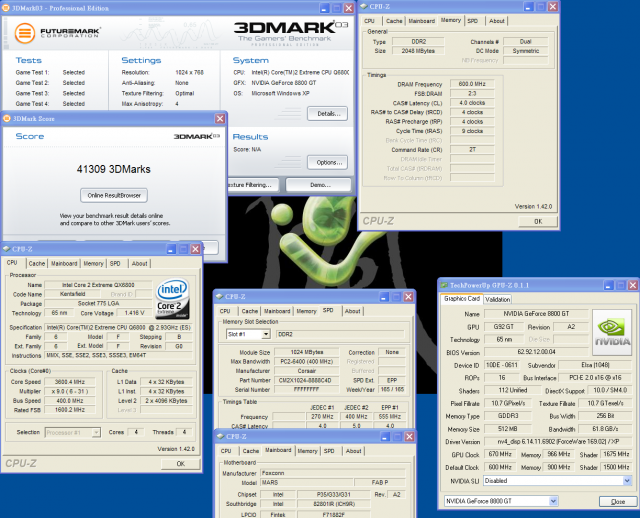Viewport: 640px width, 518px height.
Task: Switch to Memory tab in CPU-Z SPD window
Action: click(306, 311)
